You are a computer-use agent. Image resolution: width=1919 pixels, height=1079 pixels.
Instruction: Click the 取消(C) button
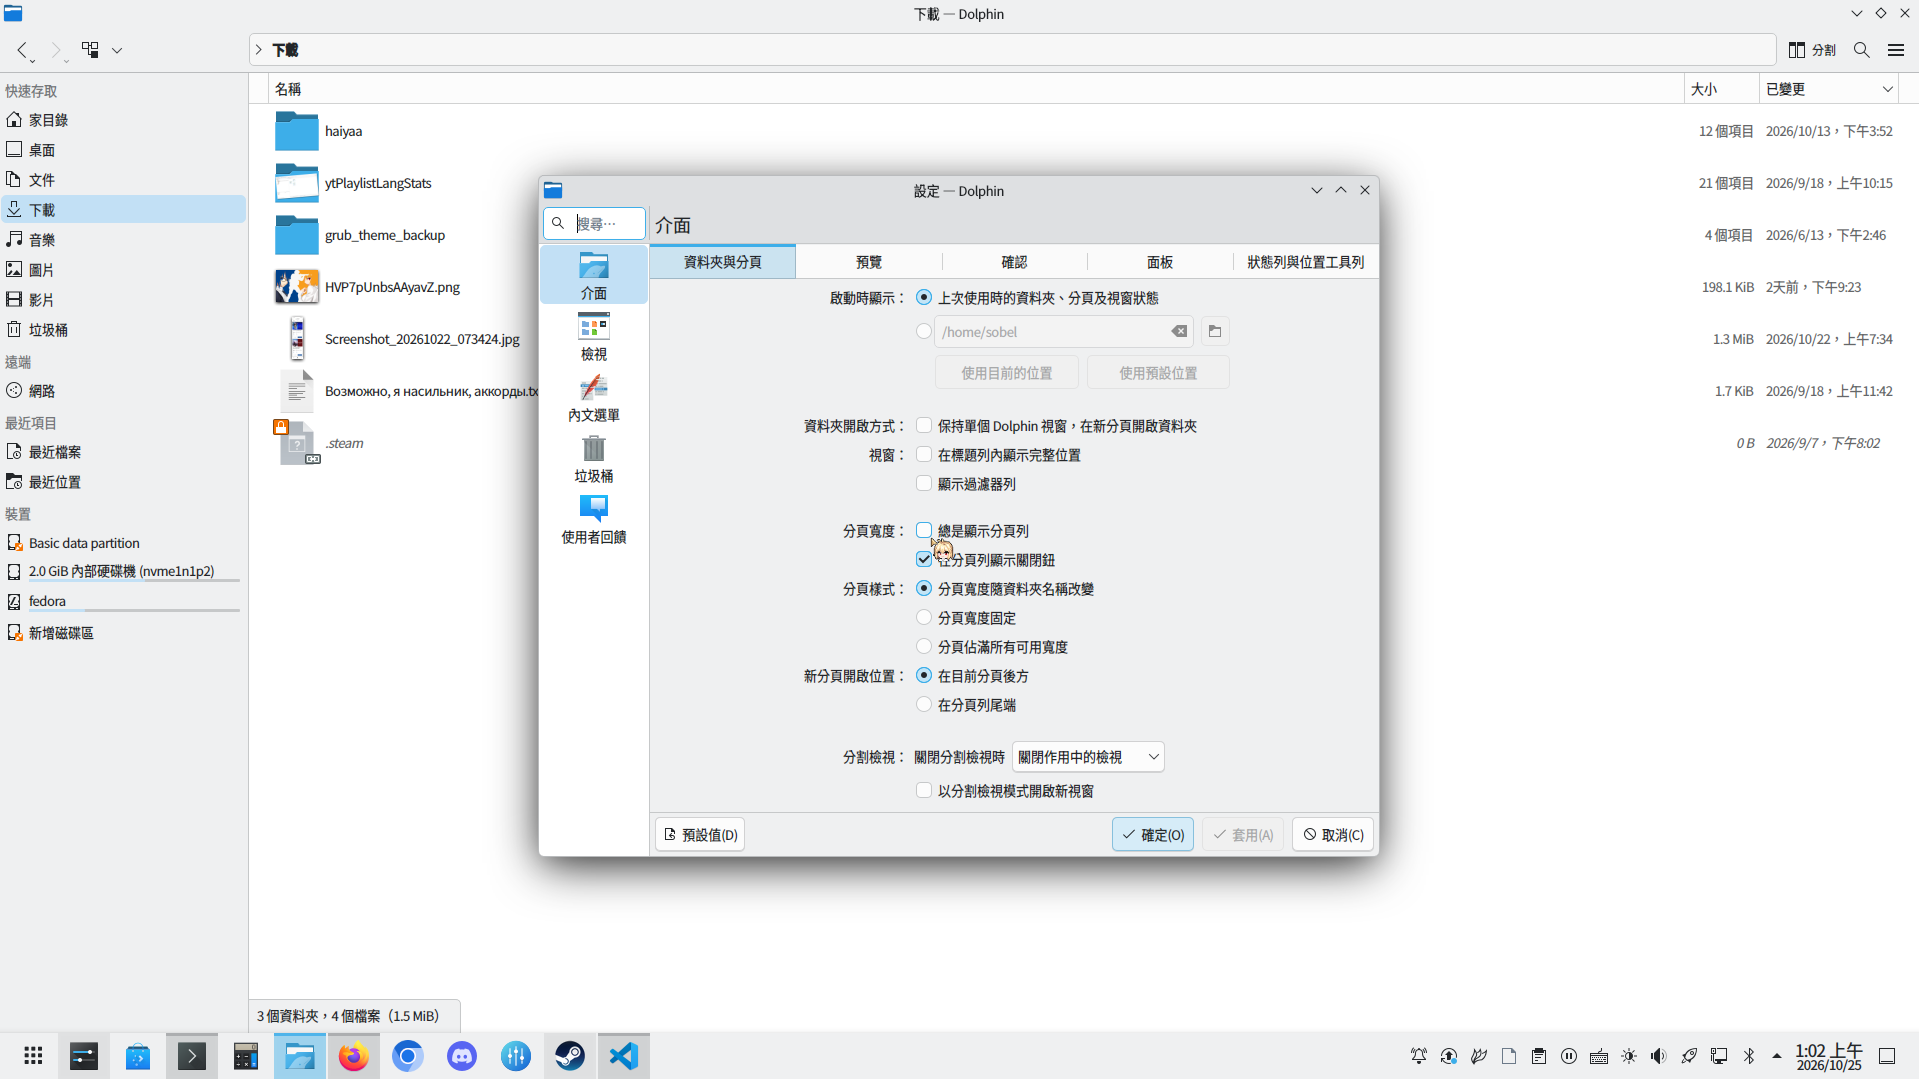click(x=1333, y=835)
